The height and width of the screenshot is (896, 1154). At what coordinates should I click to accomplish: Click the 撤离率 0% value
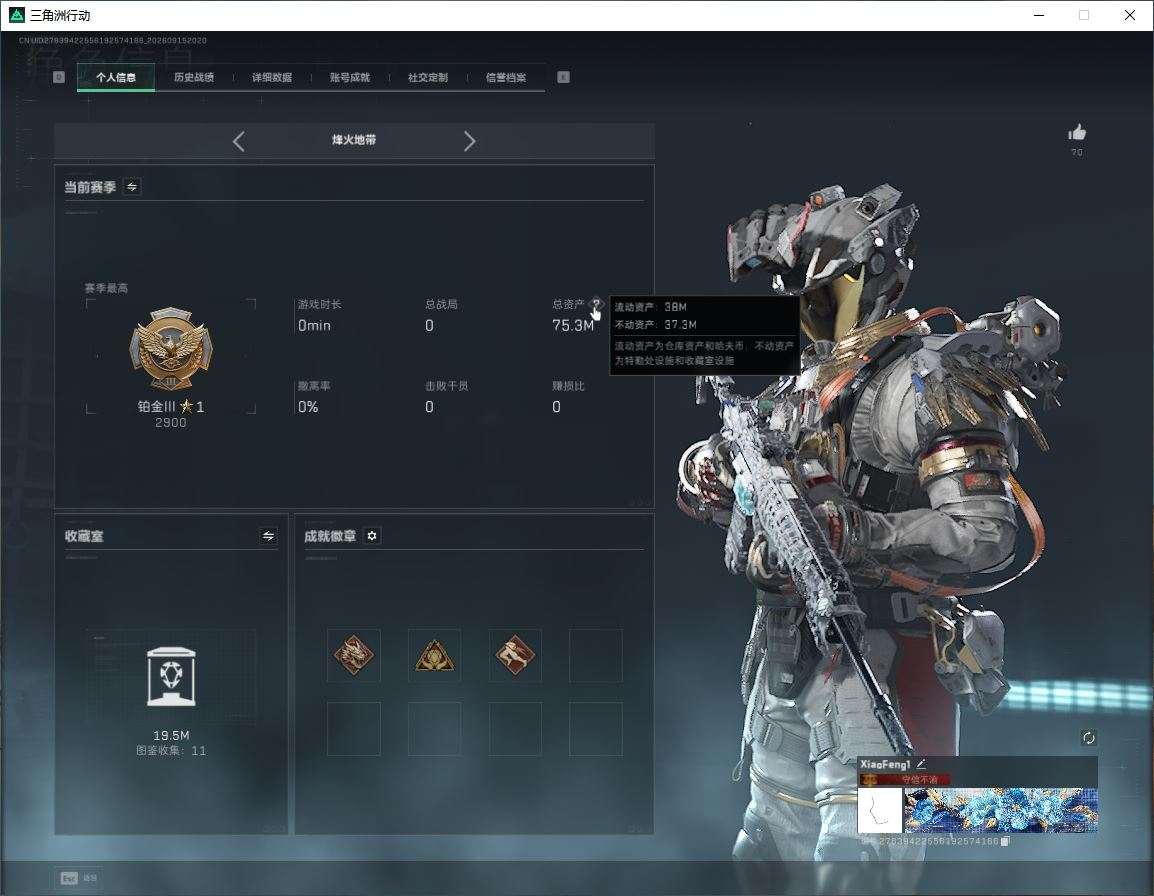[308, 406]
